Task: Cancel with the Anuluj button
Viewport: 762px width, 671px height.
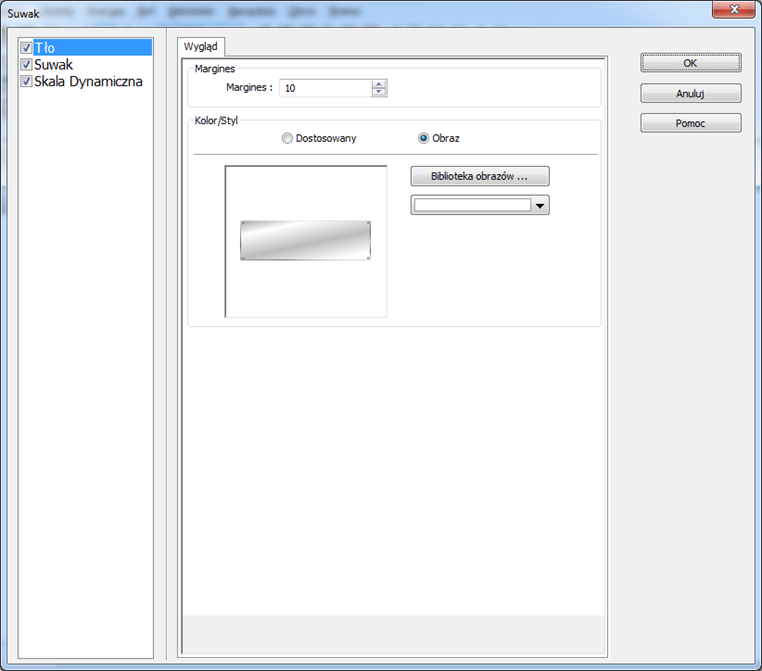Action: (x=691, y=93)
